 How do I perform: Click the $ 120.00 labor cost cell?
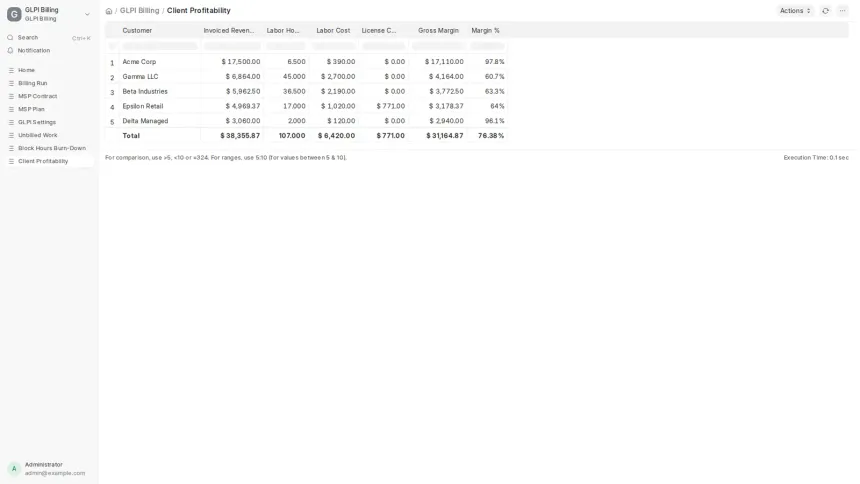point(333,121)
